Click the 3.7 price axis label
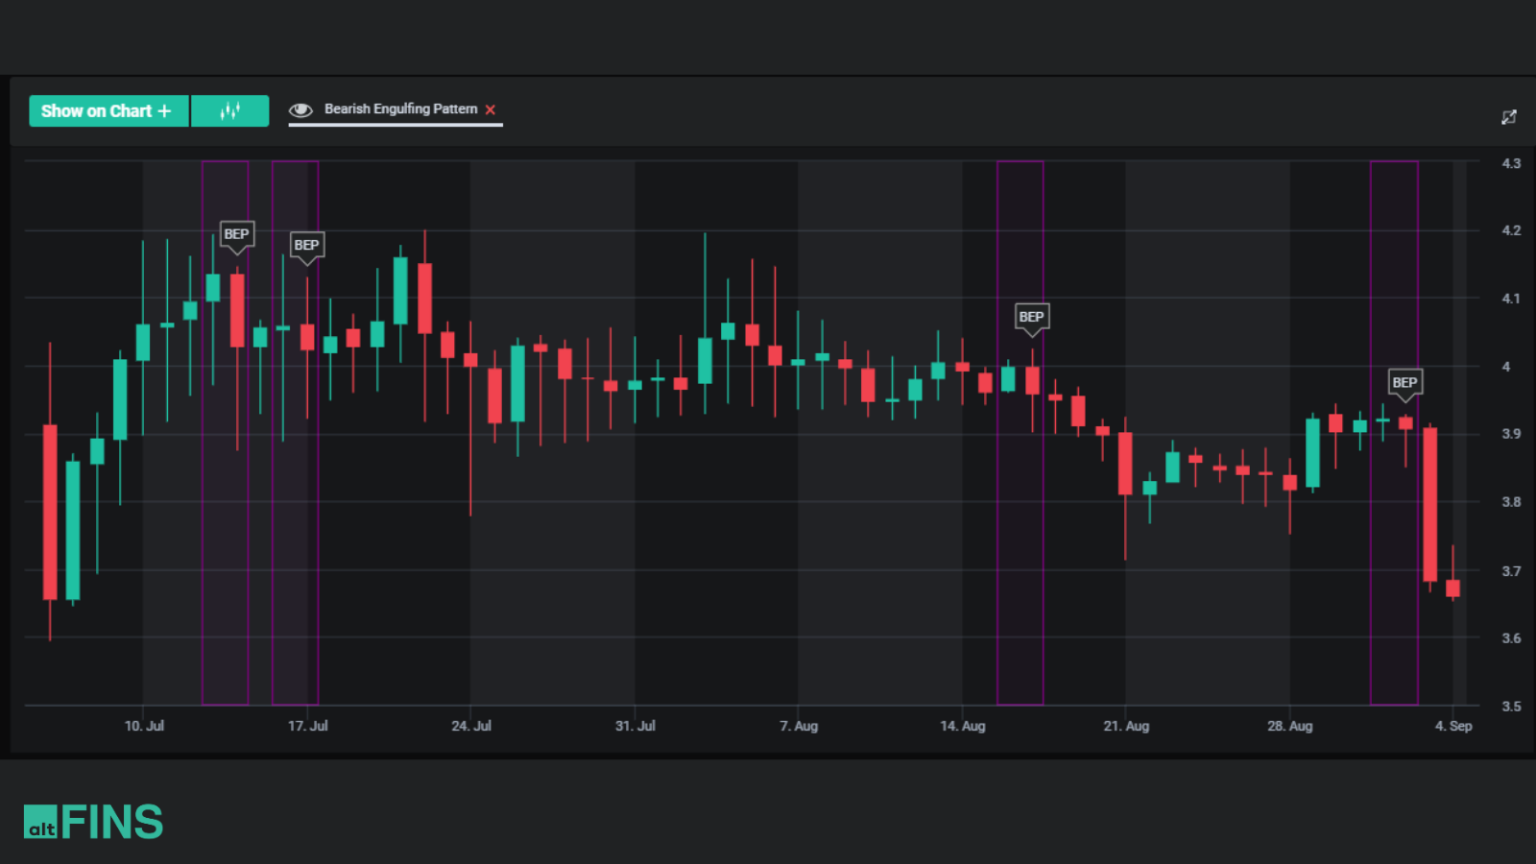The height and width of the screenshot is (864, 1536). [x=1511, y=571]
